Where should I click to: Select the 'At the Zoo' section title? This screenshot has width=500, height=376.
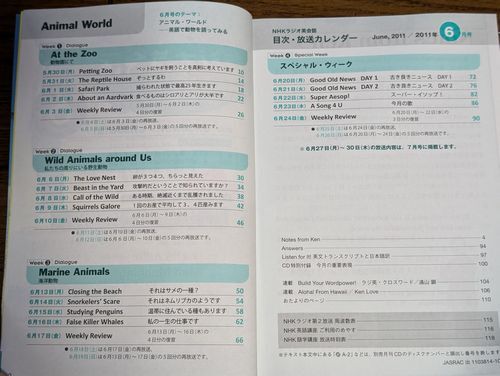[x=74, y=54]
